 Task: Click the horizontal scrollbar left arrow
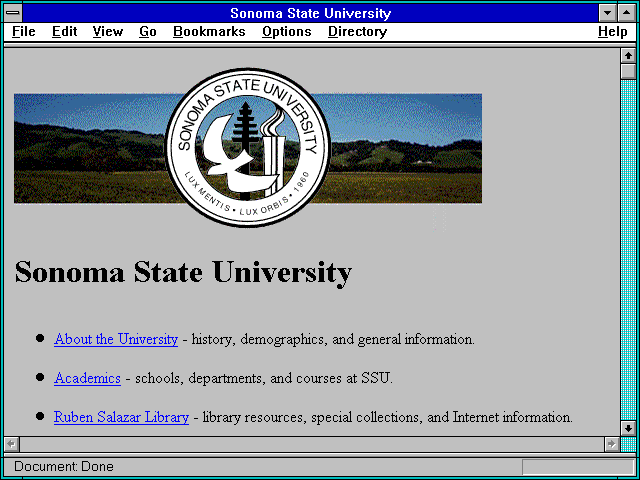[x=11, y=444]
